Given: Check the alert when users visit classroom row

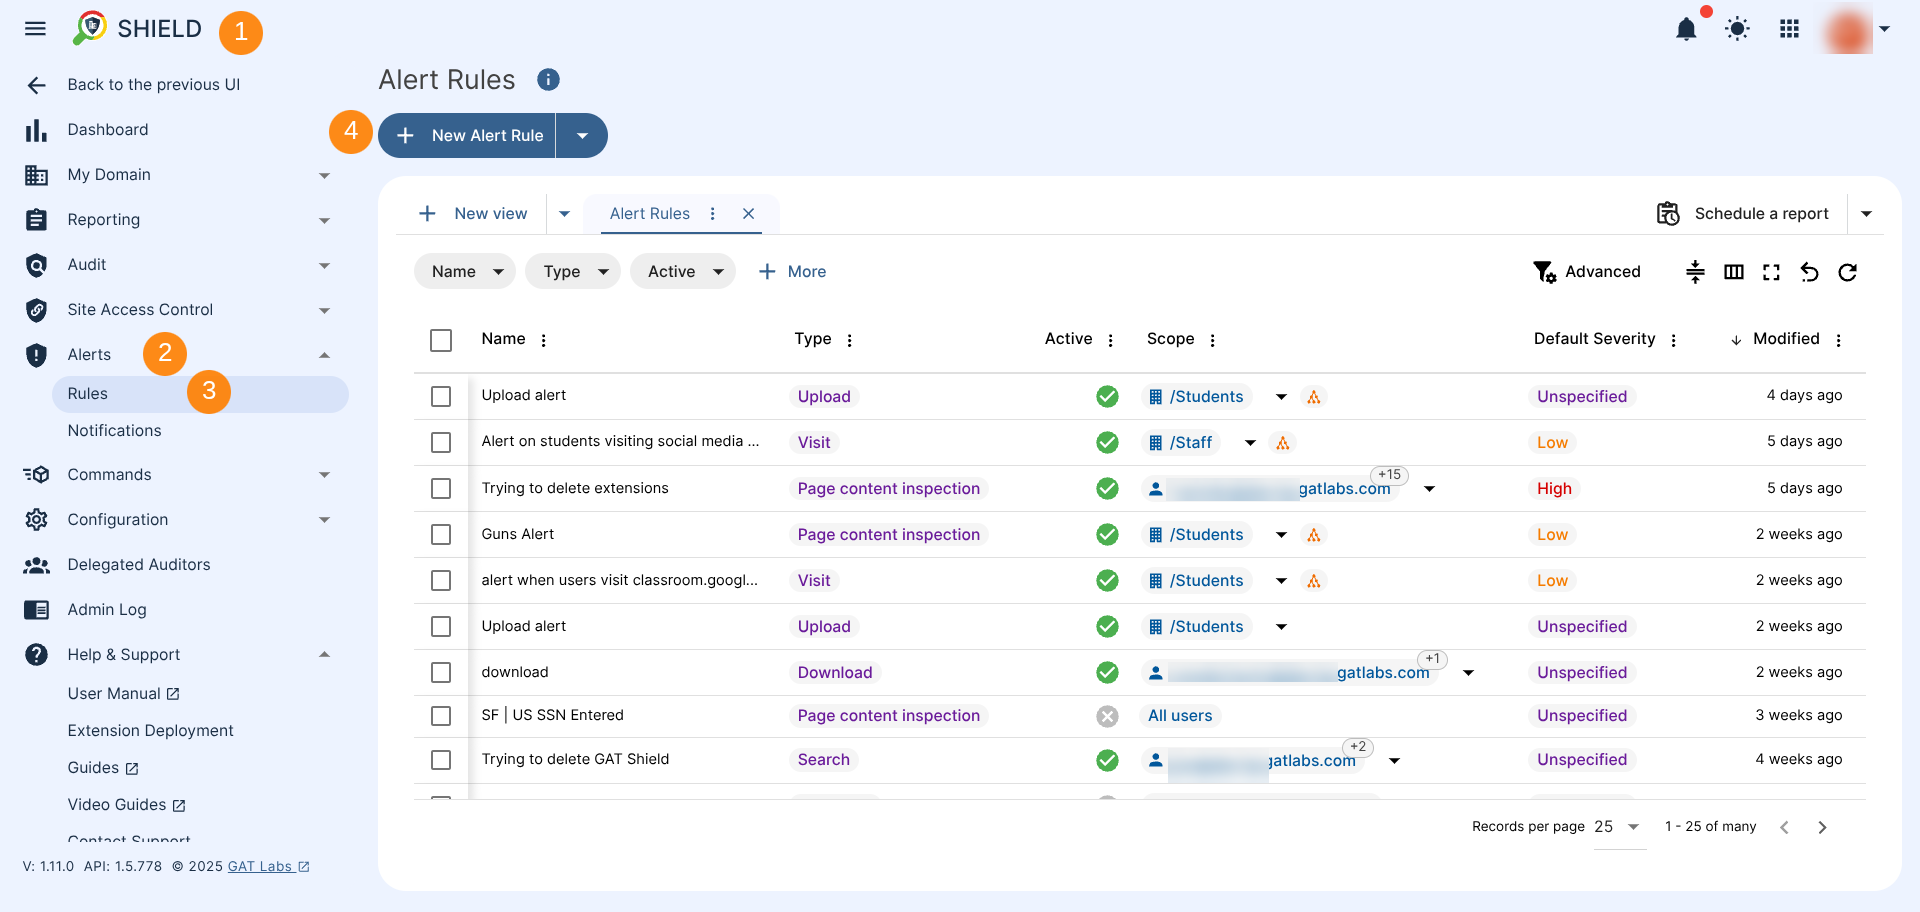Looking at the screenshot, I should (441, 580).
